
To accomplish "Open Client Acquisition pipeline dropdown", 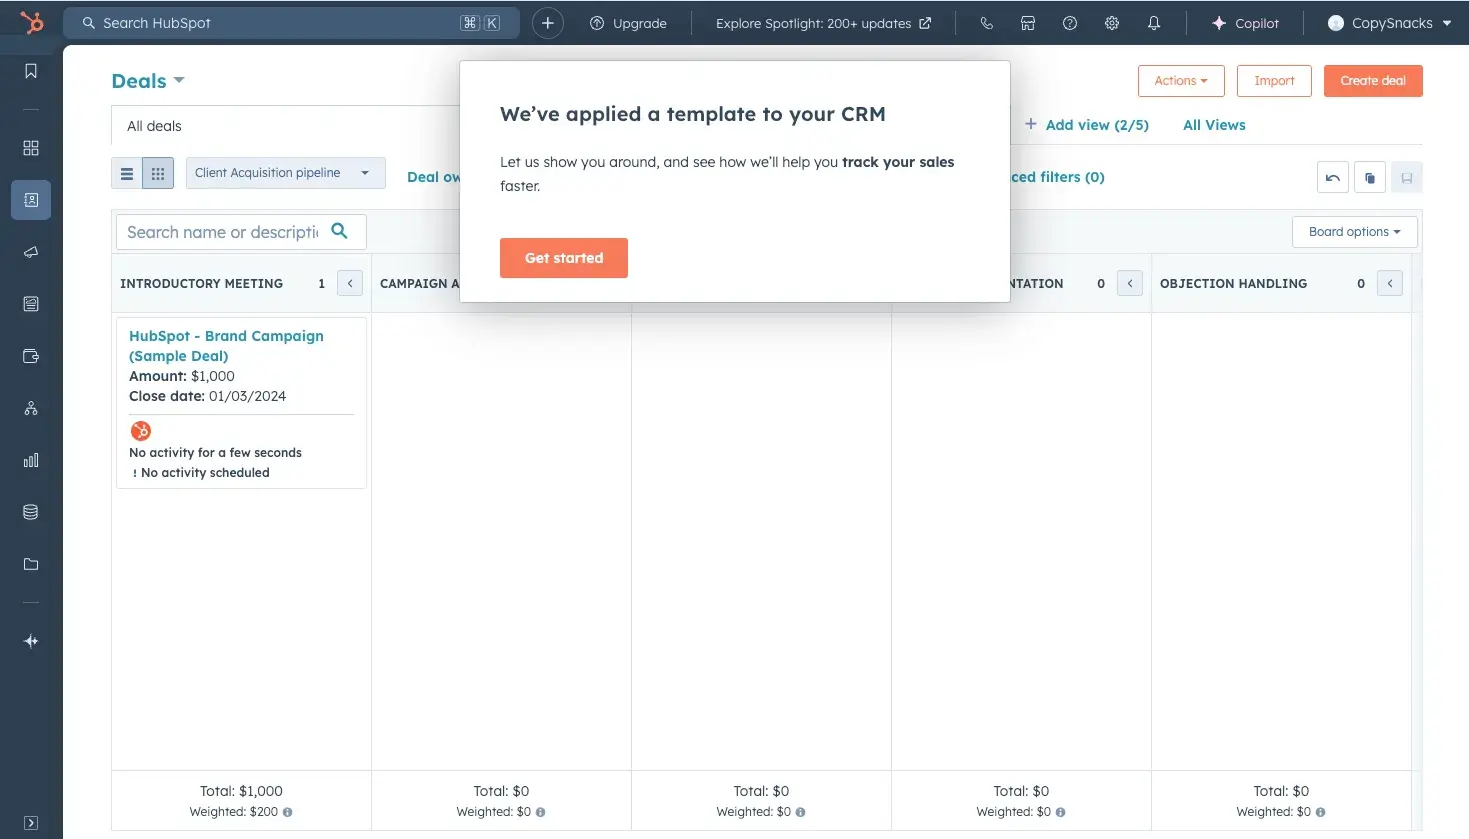I will (x=284, y=173).
